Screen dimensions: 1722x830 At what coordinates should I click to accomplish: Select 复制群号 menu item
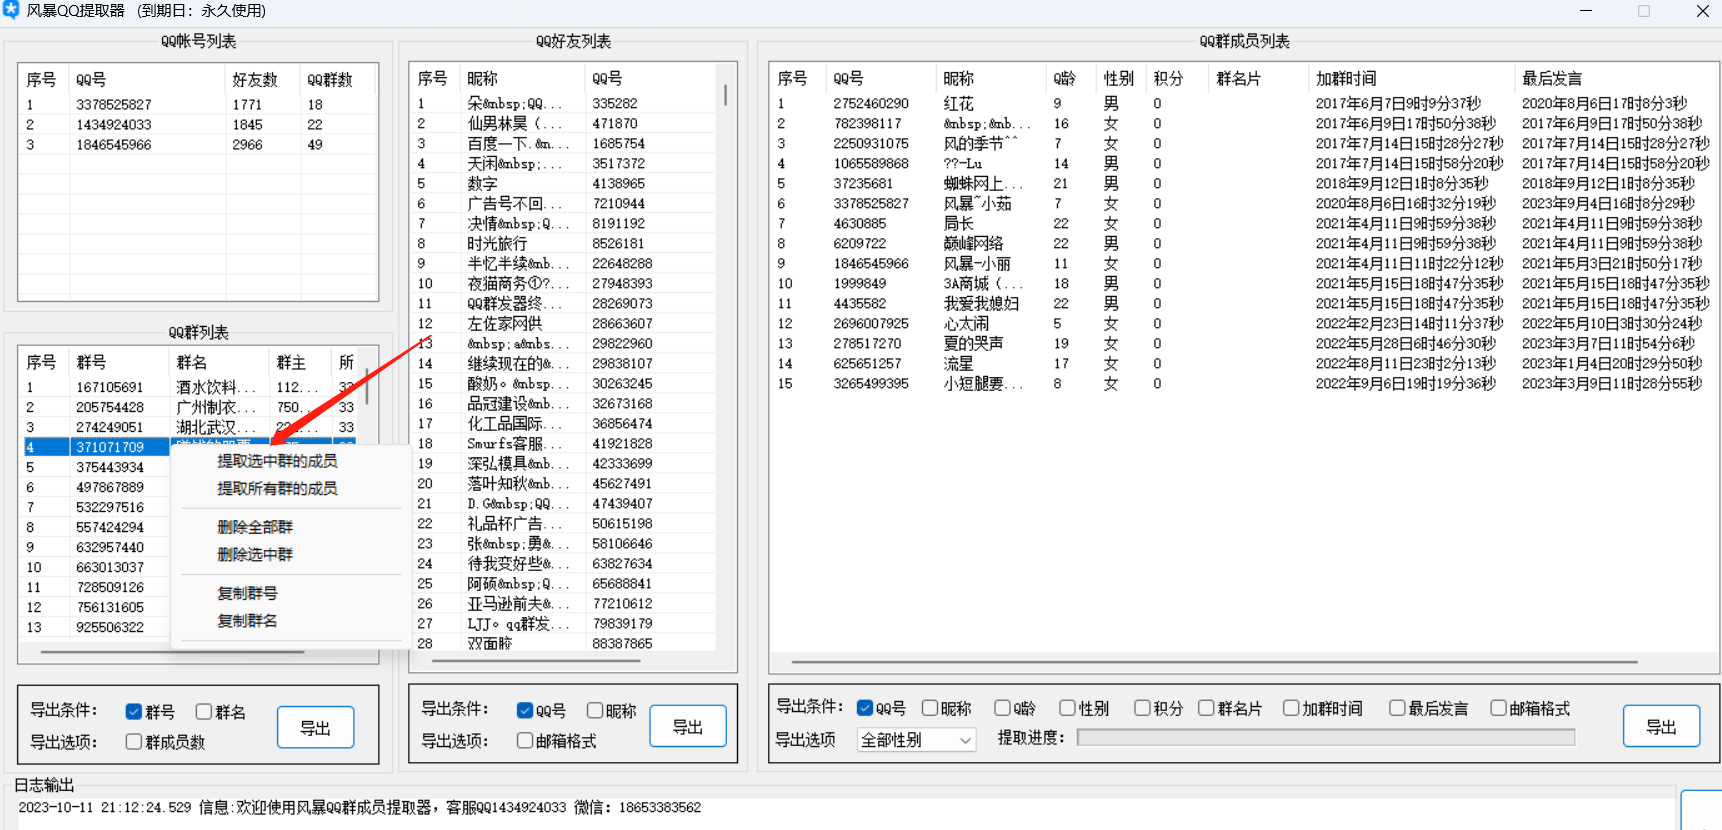tap(247, 593)
